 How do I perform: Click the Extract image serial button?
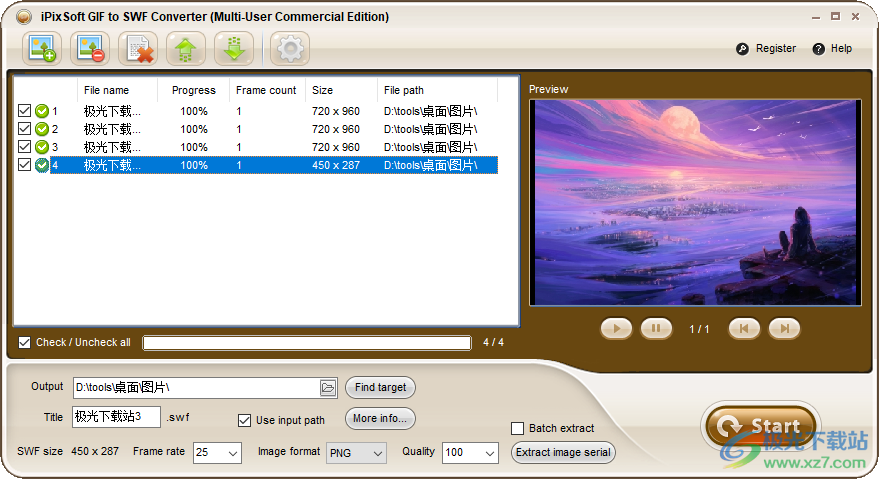[x=563, y=453]
